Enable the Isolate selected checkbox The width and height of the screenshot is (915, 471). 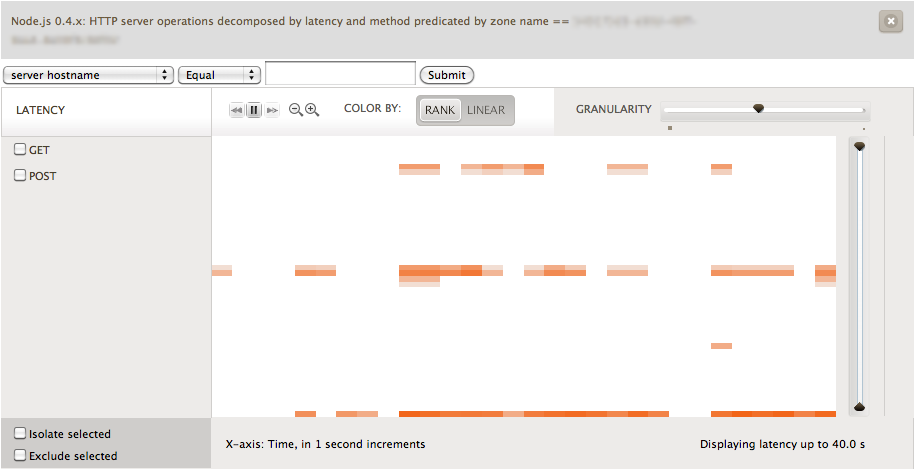pos(20,434)
